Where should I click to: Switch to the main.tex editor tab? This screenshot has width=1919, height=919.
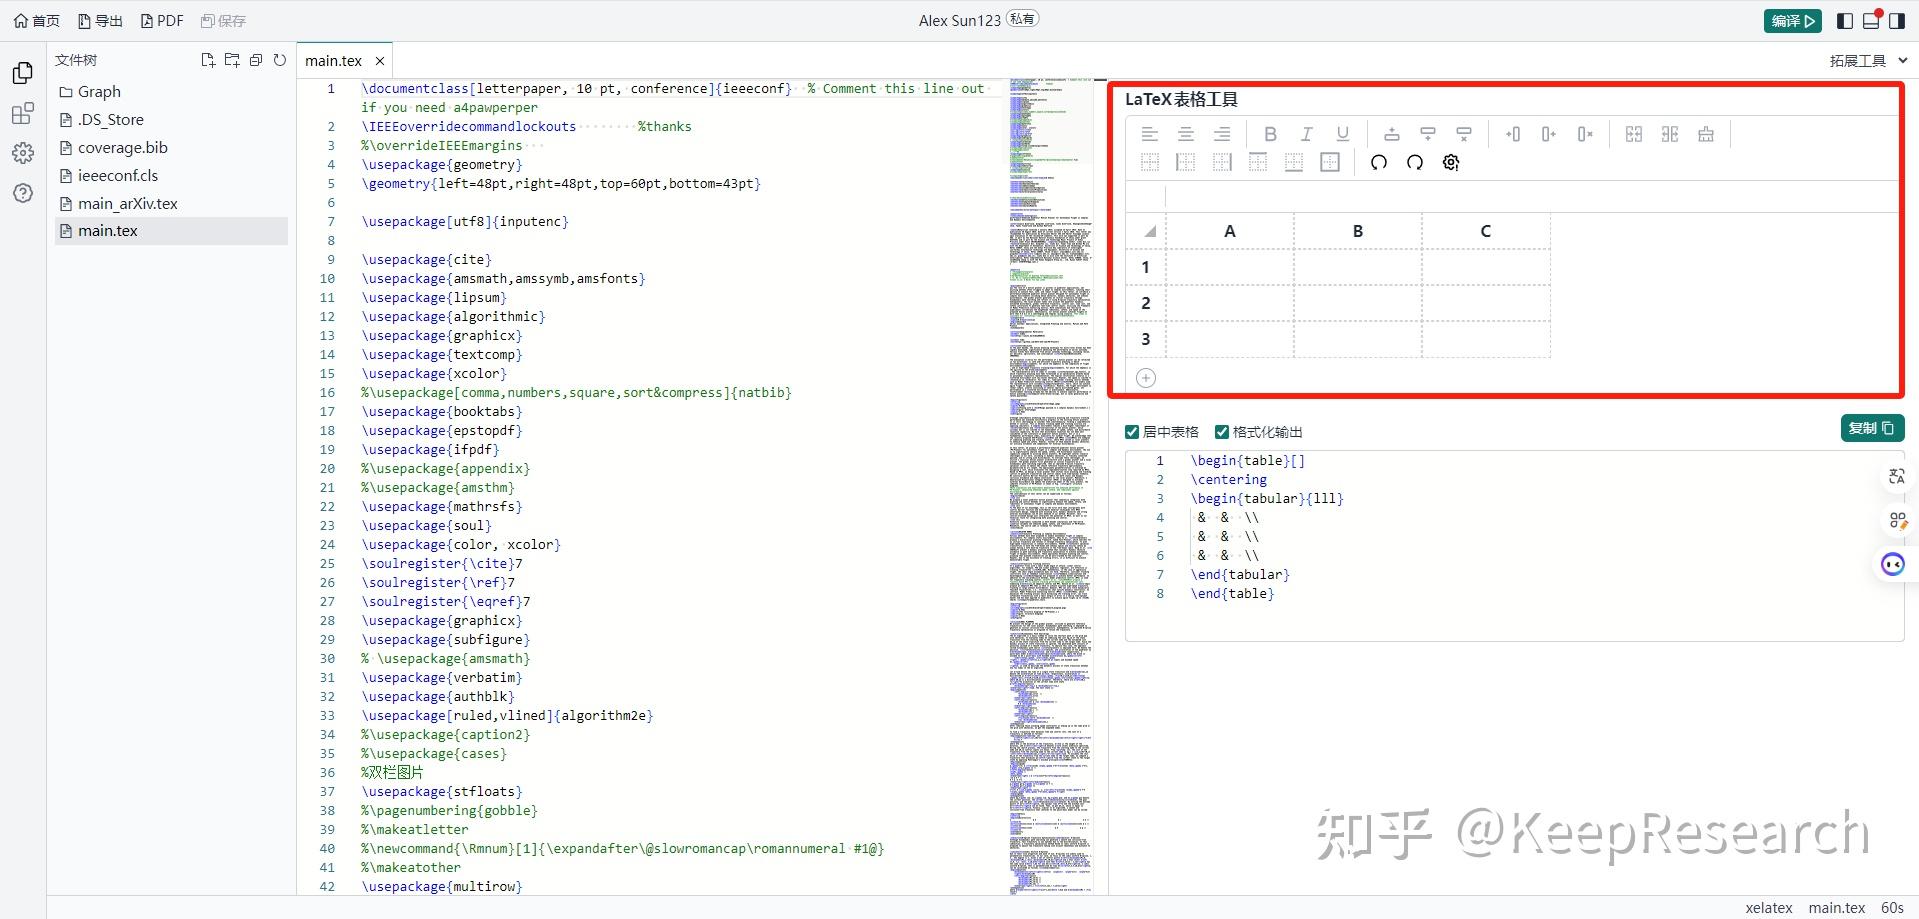334,60
